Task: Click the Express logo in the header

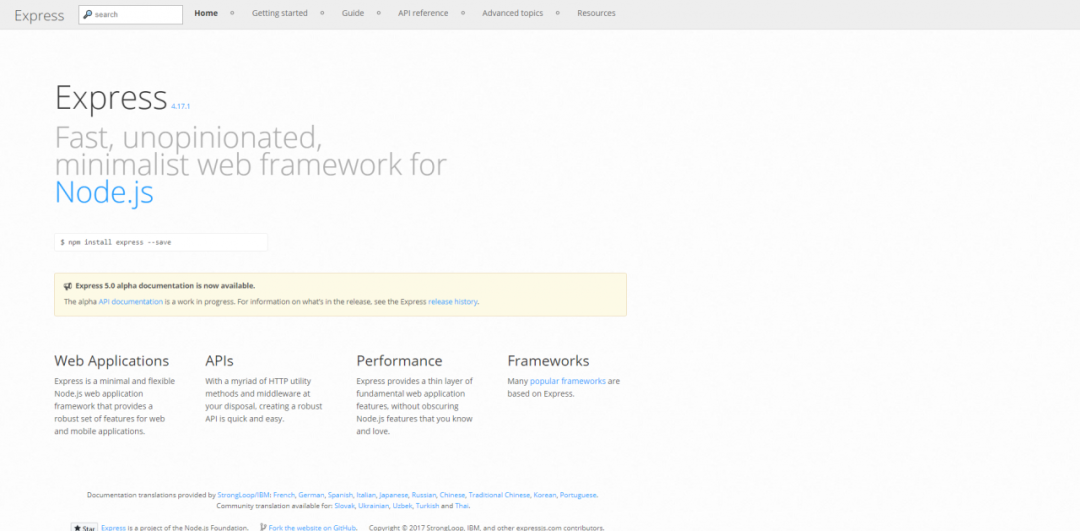Action: click(x=39, y=15)
